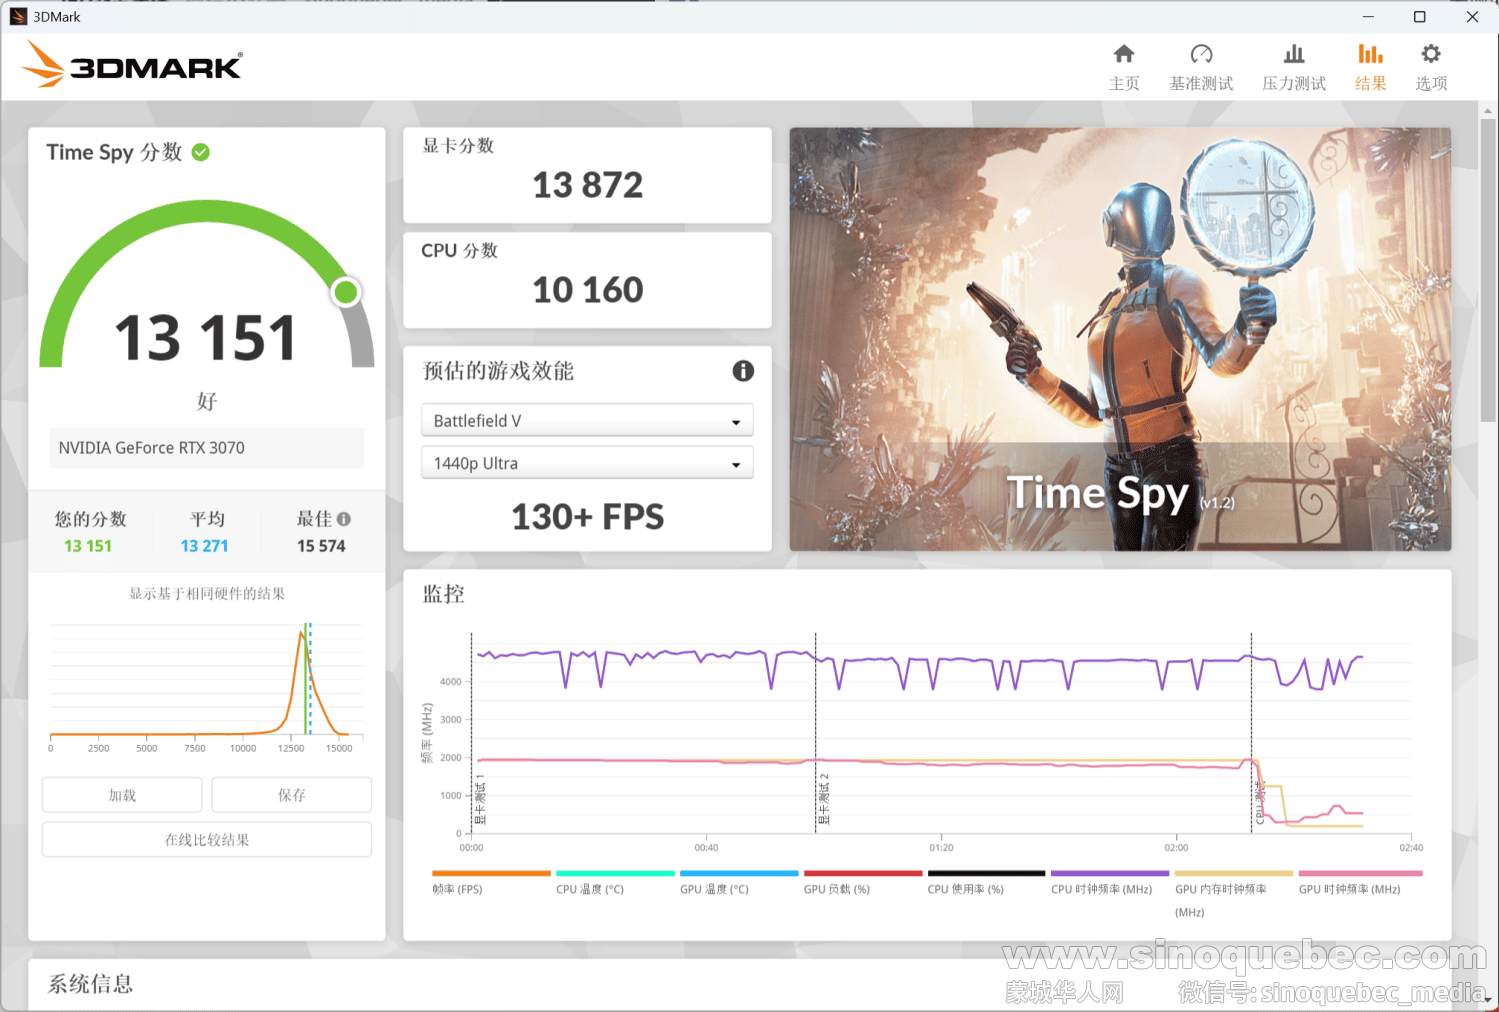
Task: Click the best score 15 574
Action: tap(321, 546)
